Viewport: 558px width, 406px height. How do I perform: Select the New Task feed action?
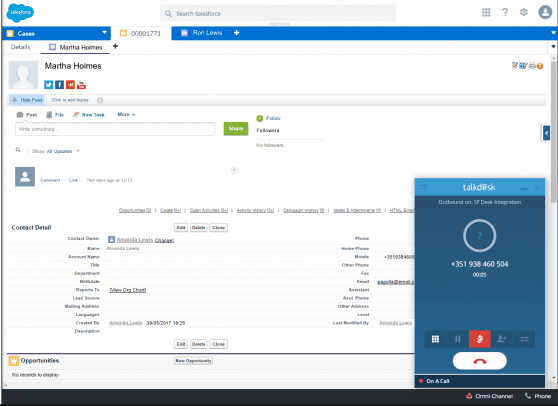(89, 115)
